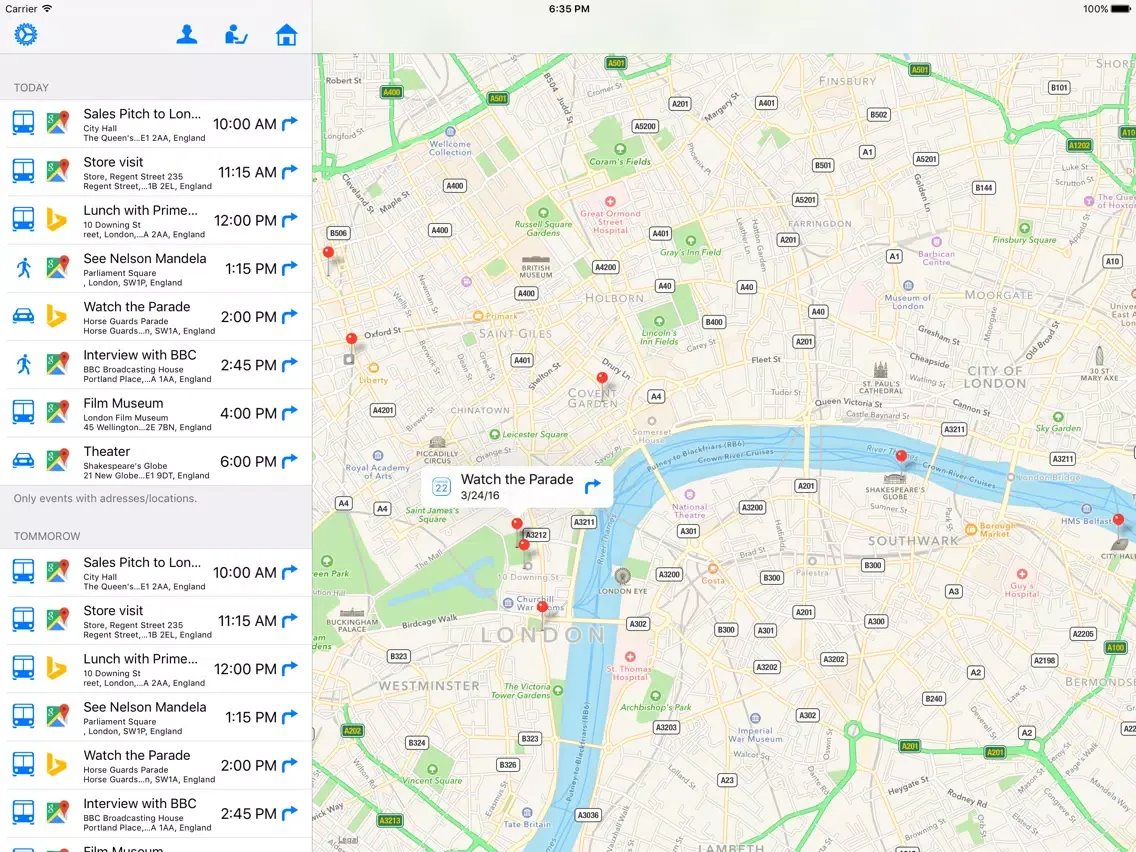Tap Google Maps icon for tomorrow's Interview with BBC
Screen dimensions: 1136x852
(57, 812)
